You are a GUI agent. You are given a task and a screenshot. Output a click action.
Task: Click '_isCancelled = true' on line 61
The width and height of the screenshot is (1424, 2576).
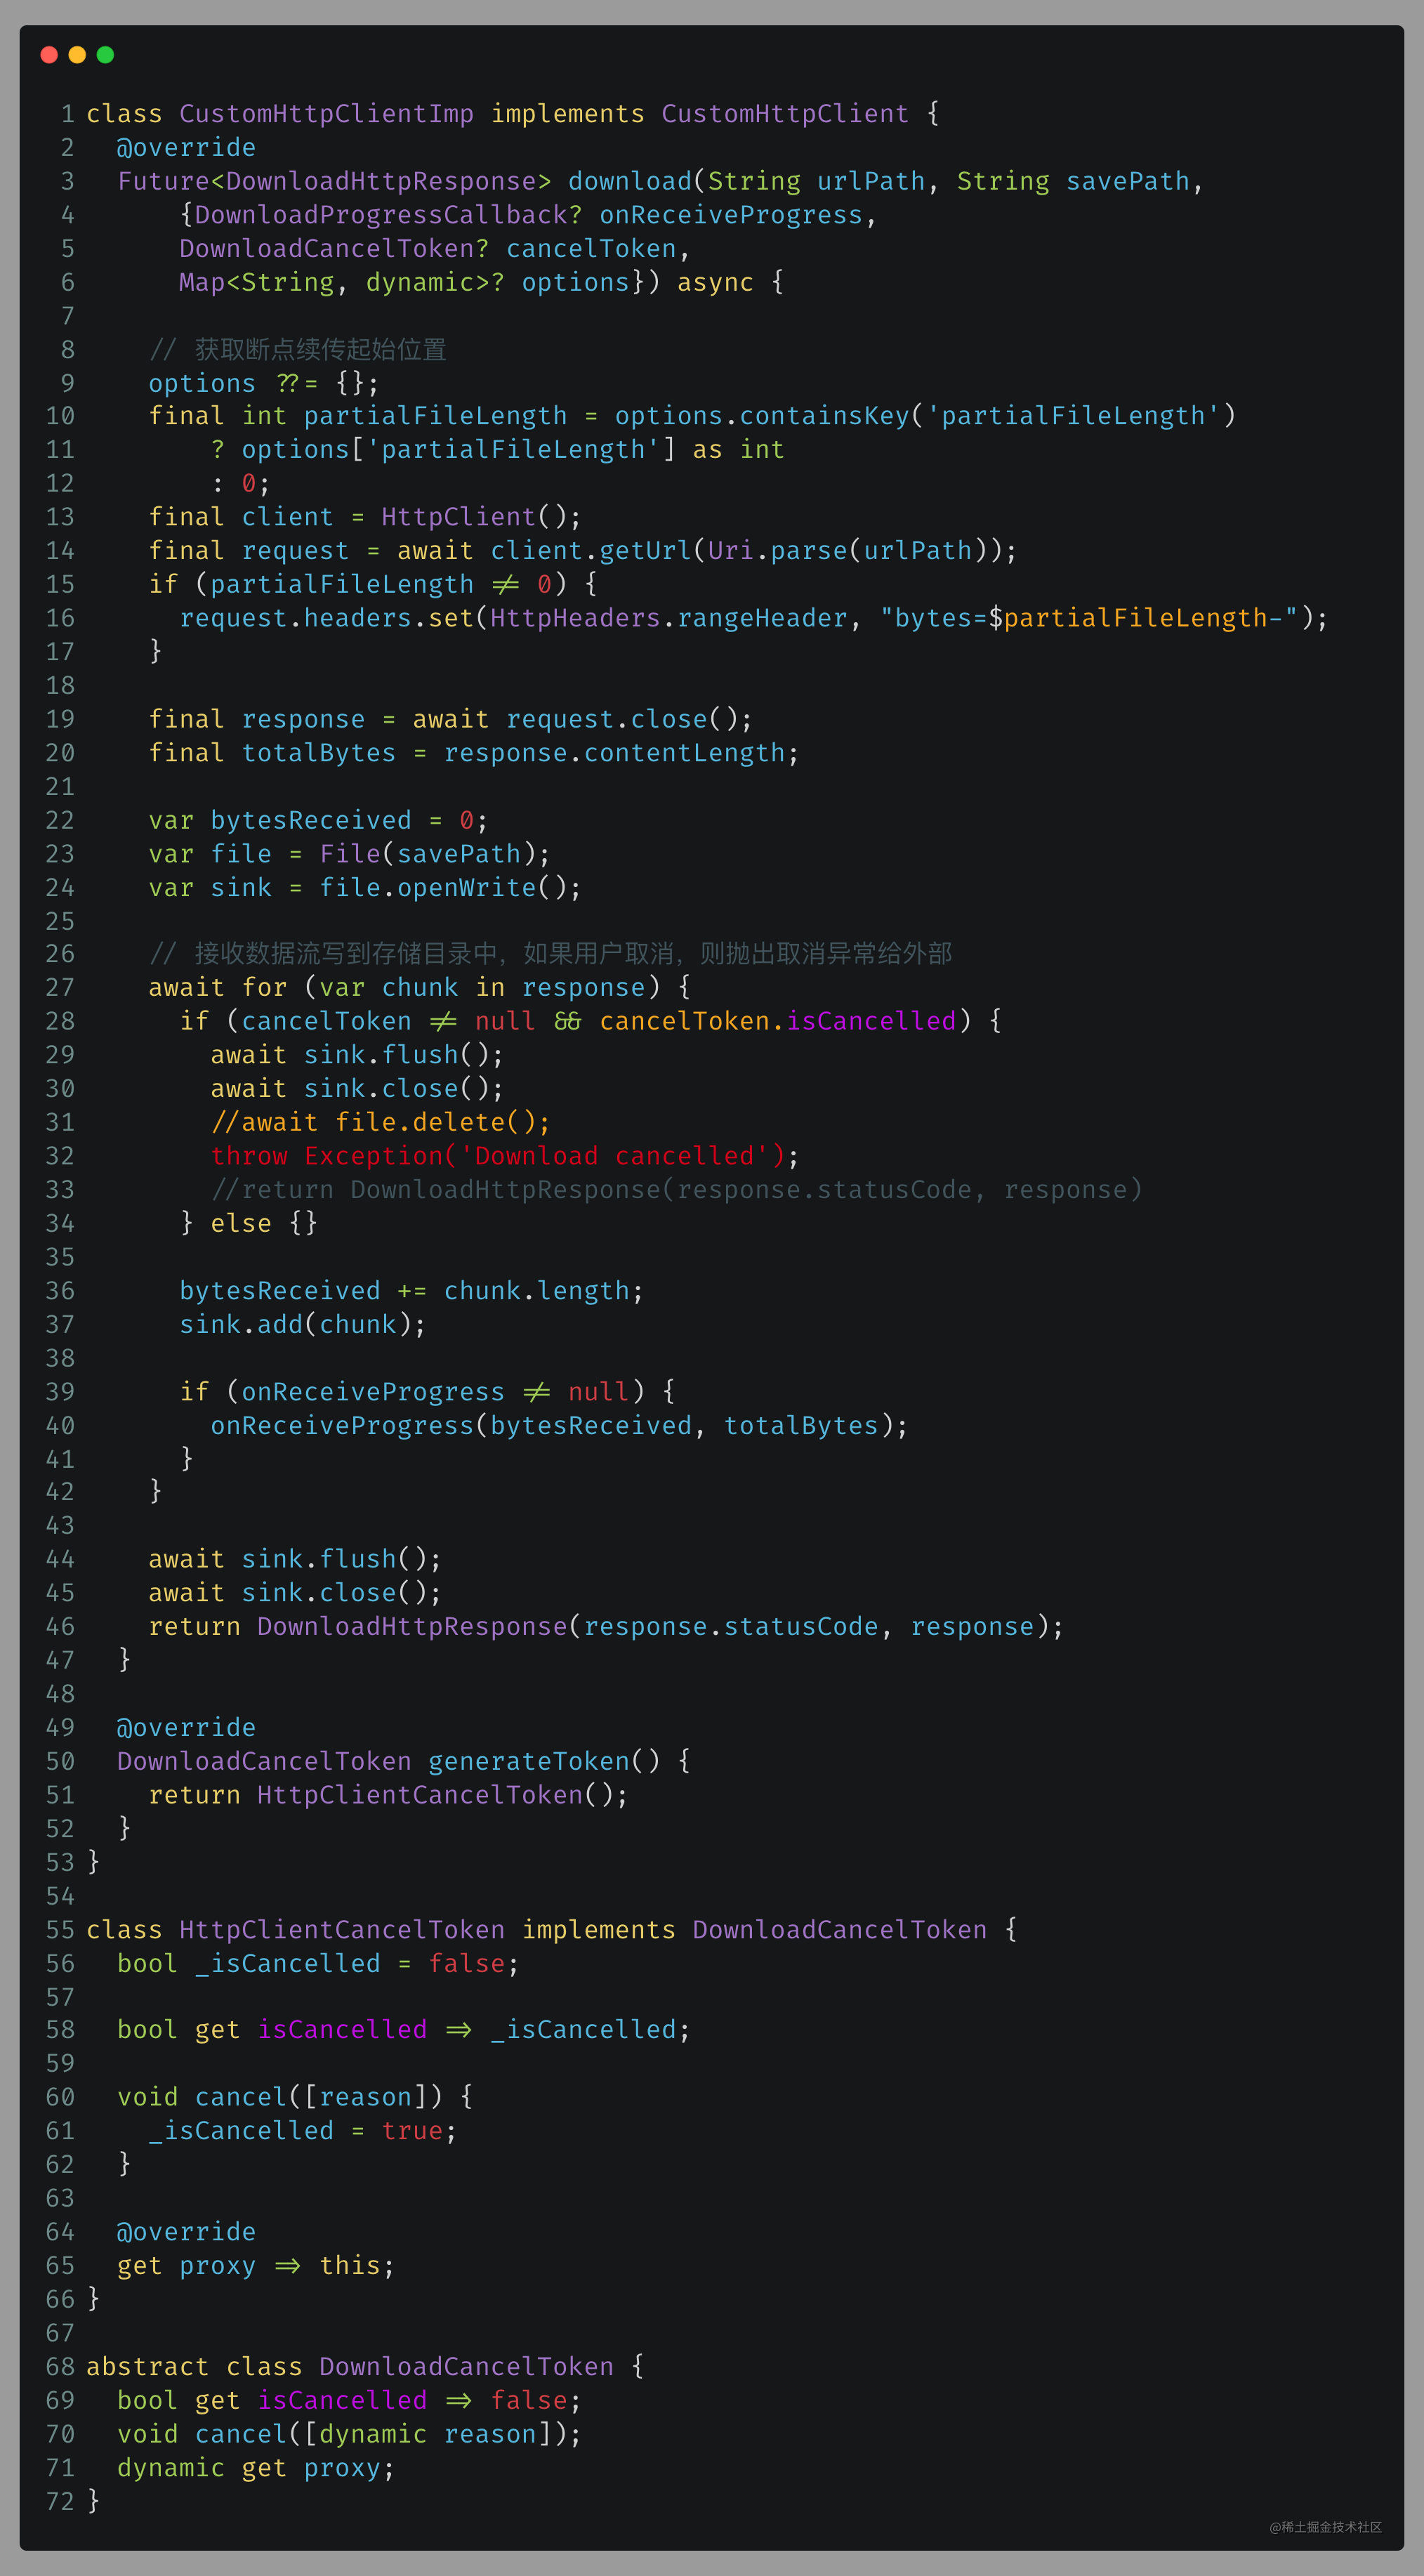coord(295,2131)
